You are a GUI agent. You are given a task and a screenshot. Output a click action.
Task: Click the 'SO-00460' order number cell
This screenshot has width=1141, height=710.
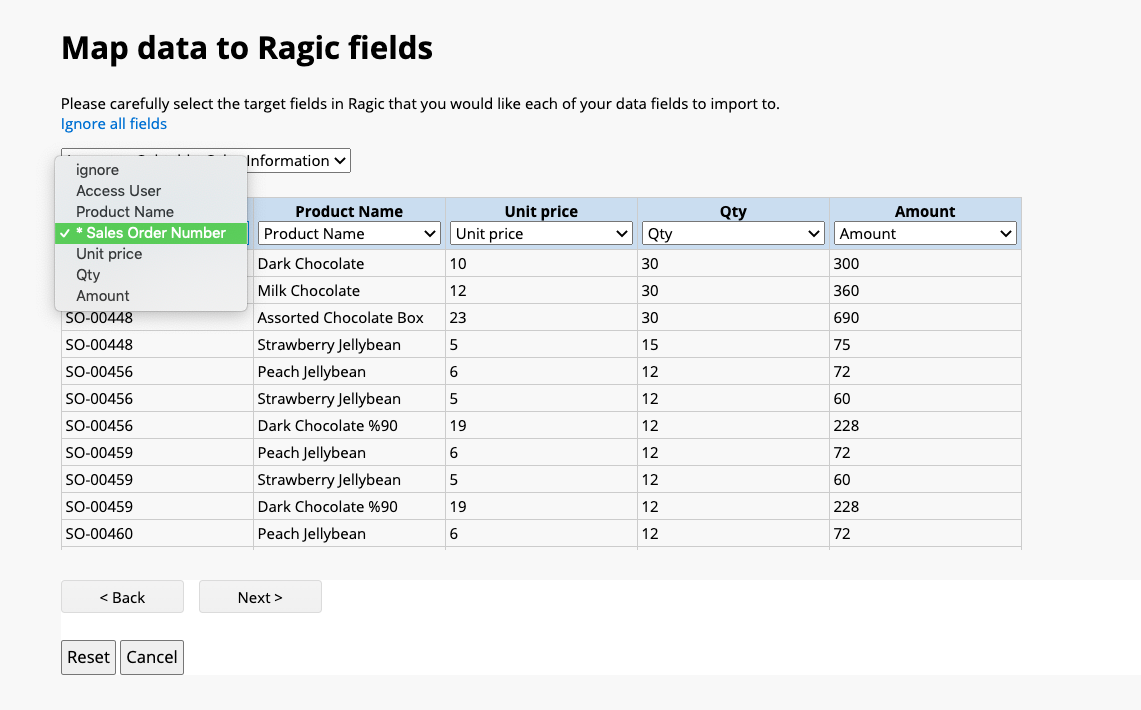tap(157, 533)
